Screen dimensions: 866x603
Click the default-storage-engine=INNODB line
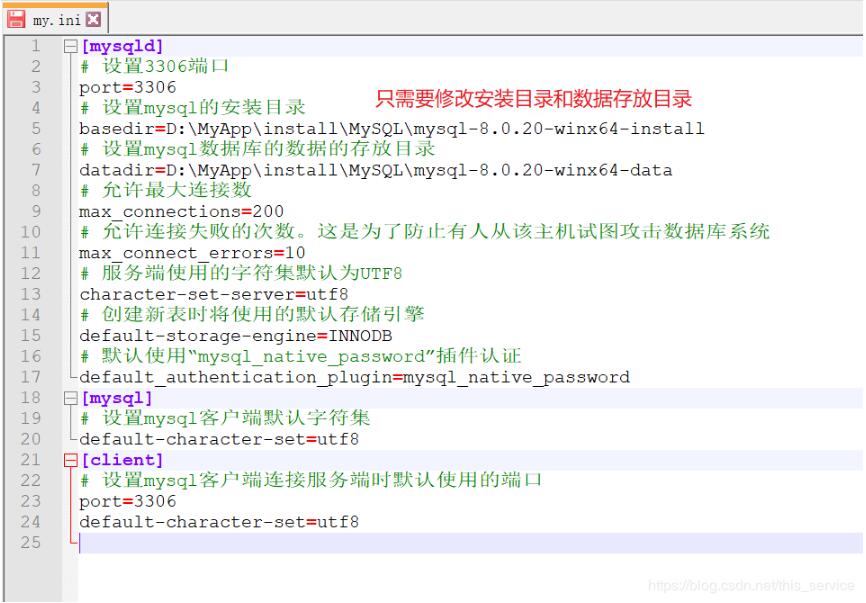236,336
